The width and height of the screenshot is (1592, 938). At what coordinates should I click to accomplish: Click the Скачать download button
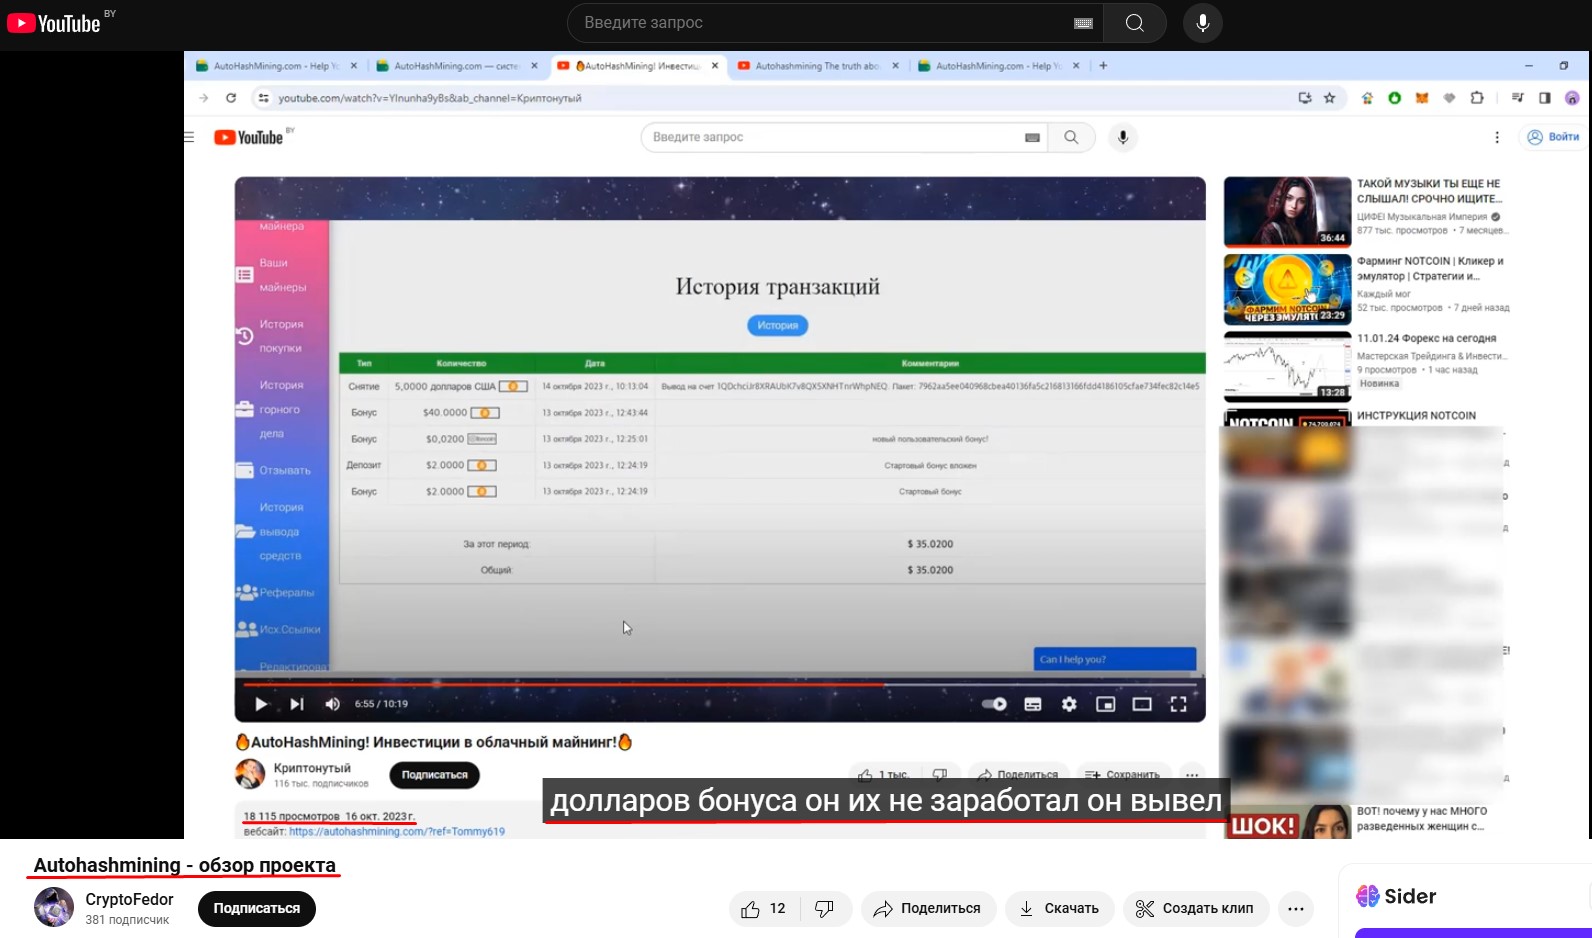[x=1059, y=909]
